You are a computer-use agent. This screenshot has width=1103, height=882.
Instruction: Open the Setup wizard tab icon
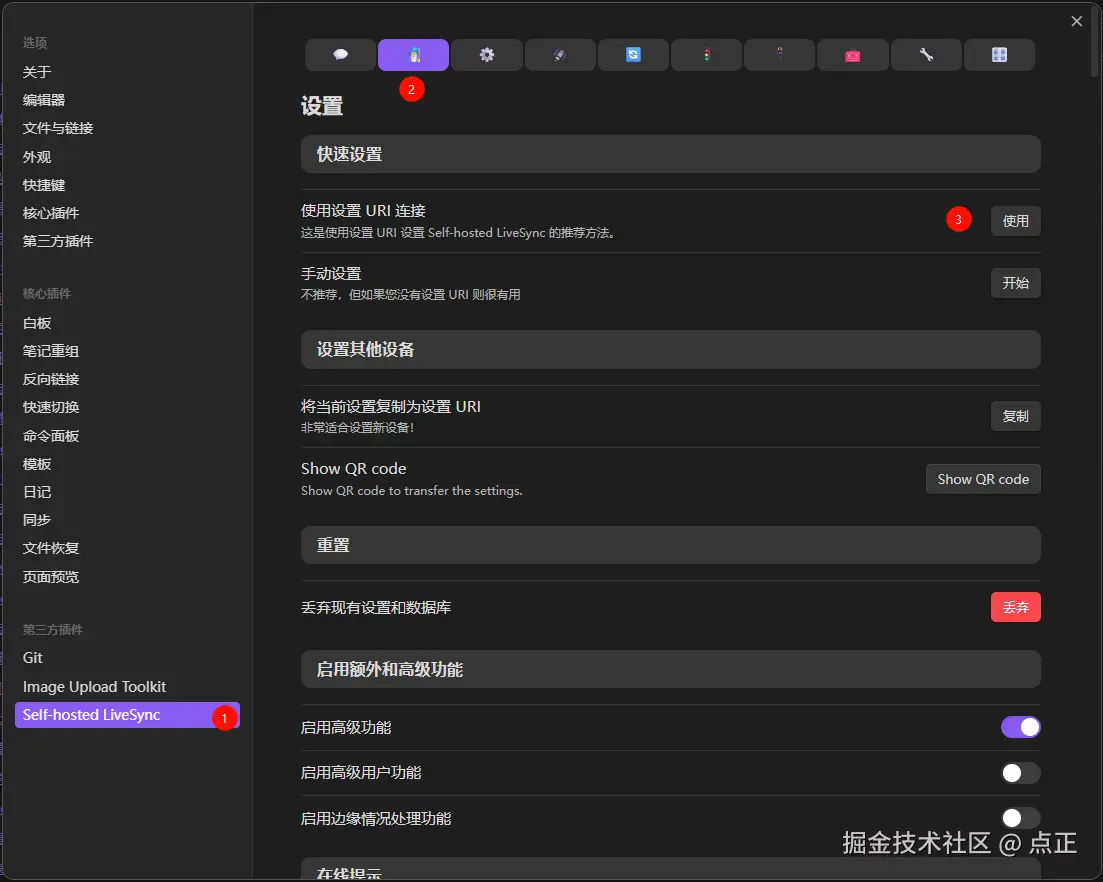pyautogui.click(x=413, y=55)
